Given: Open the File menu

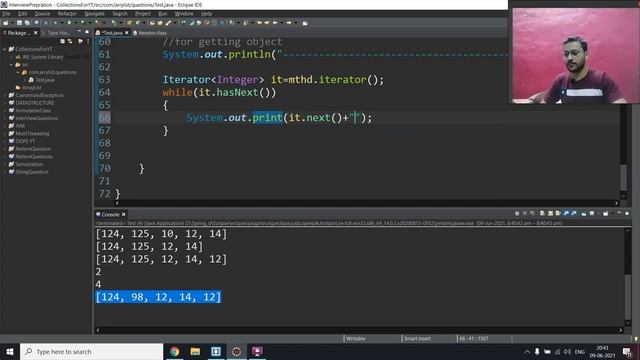Looking at the screenshot, I should tap(6, 13).
